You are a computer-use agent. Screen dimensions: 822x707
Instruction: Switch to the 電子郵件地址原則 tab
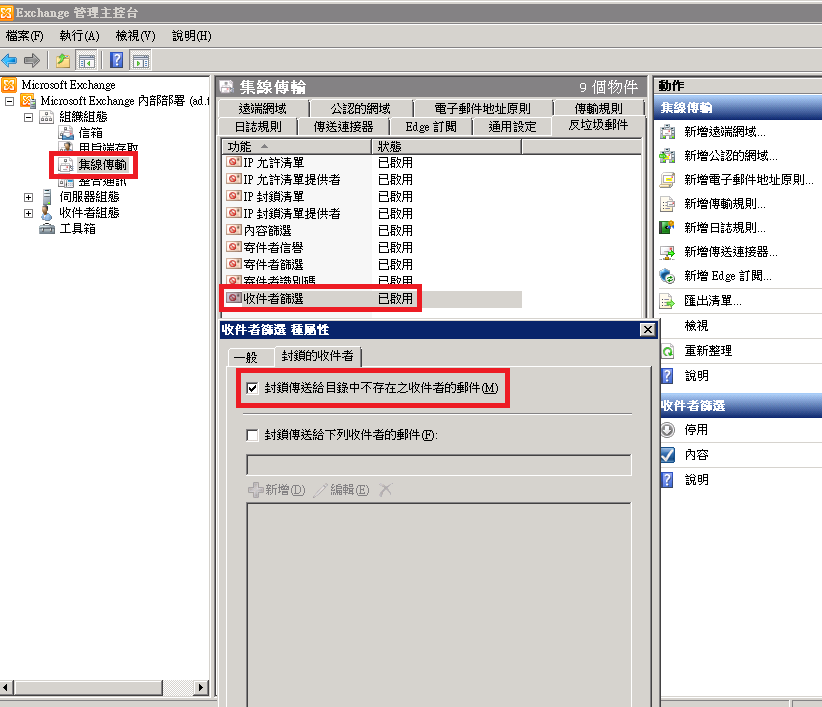482,108
